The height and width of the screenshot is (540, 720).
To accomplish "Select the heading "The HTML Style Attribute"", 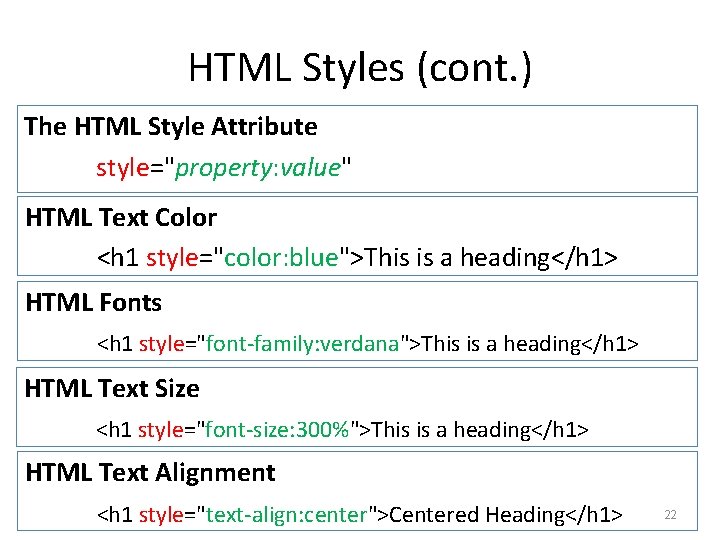I will 170,127.
